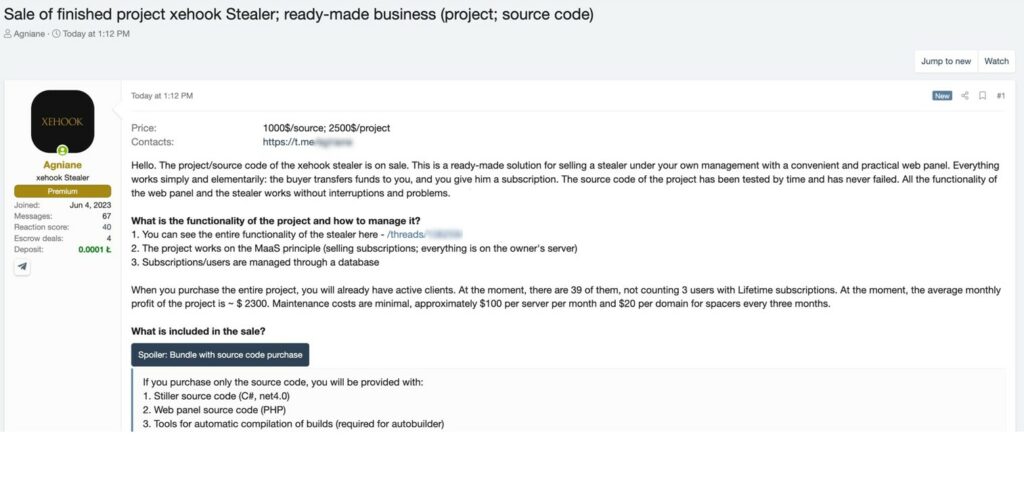Expand the Spoiler: Bundle with source code purchase
Image resolution: width=1024 pixels, height=502 pixels.
pos(220,355)
